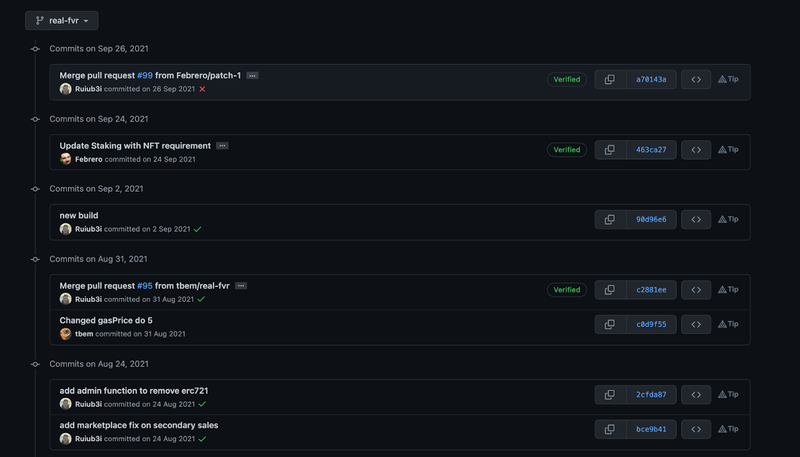Open pull request #99 link

pos(145,75)
